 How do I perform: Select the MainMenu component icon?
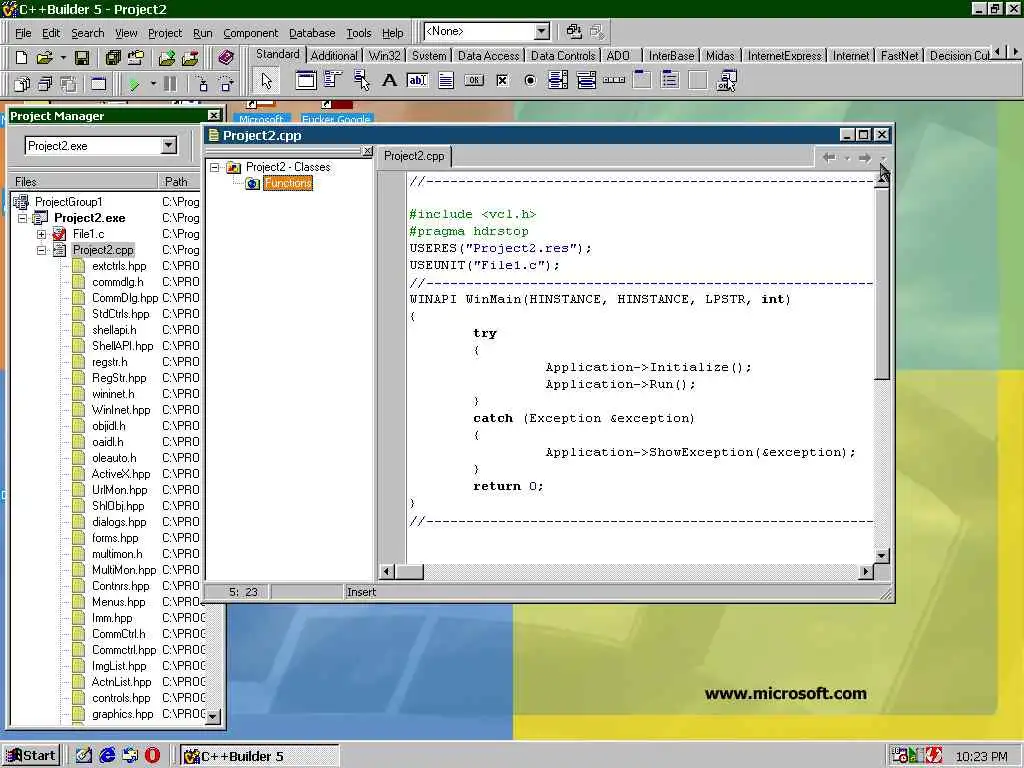(333, 80)
